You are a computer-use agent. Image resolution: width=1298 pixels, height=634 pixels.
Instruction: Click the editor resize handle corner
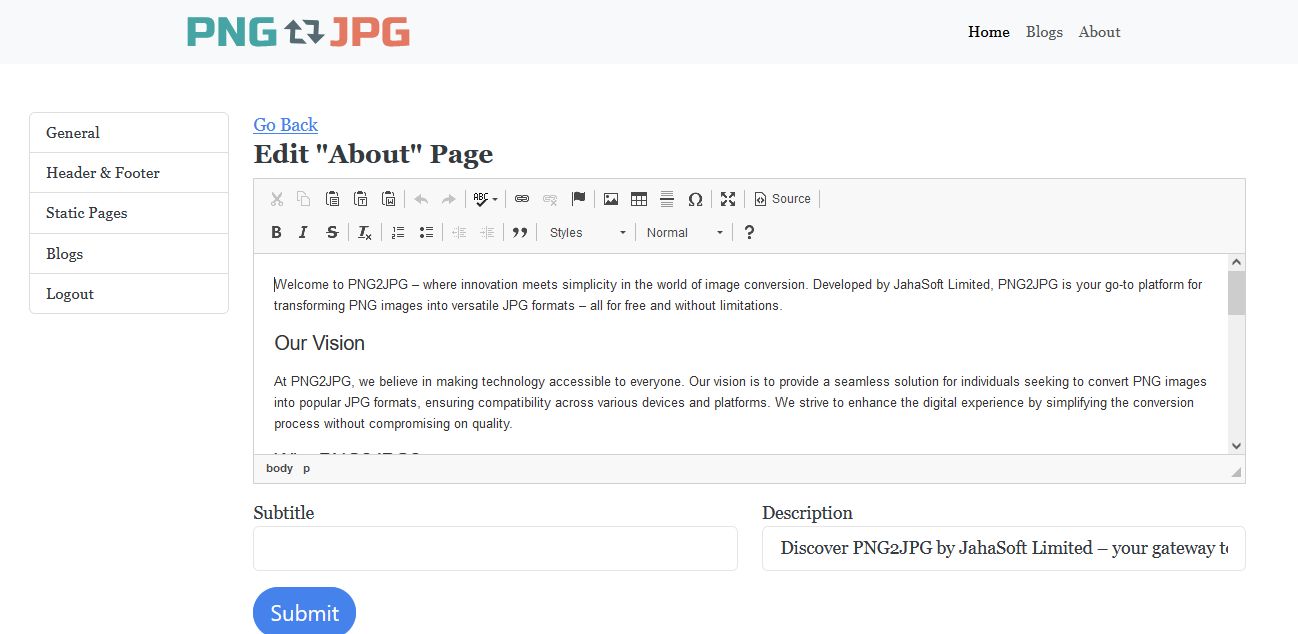(x=1236, y=472)
